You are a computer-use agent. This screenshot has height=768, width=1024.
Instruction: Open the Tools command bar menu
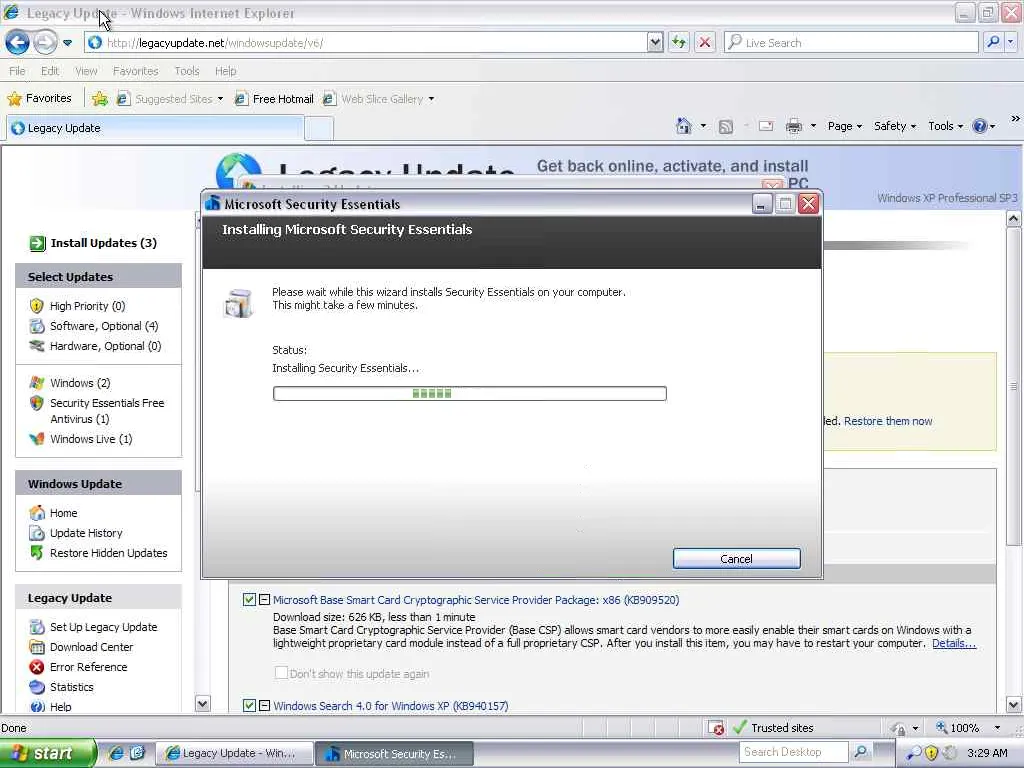[945, 126]
